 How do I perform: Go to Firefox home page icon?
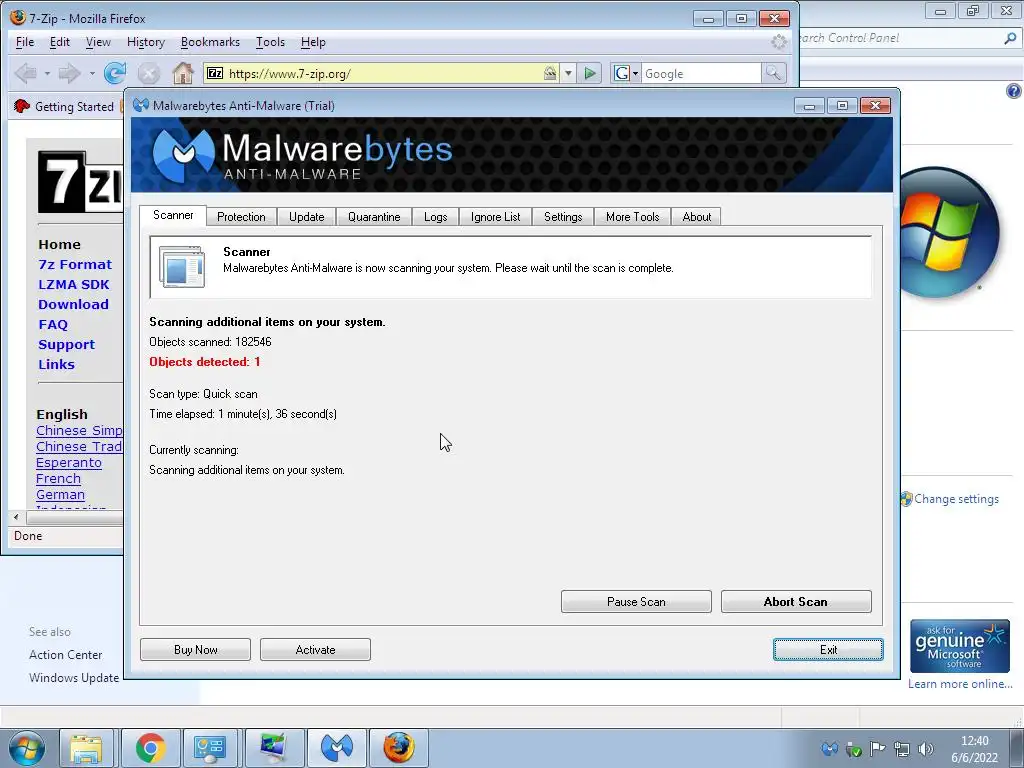pyautogui.click(x=183, y=73)
